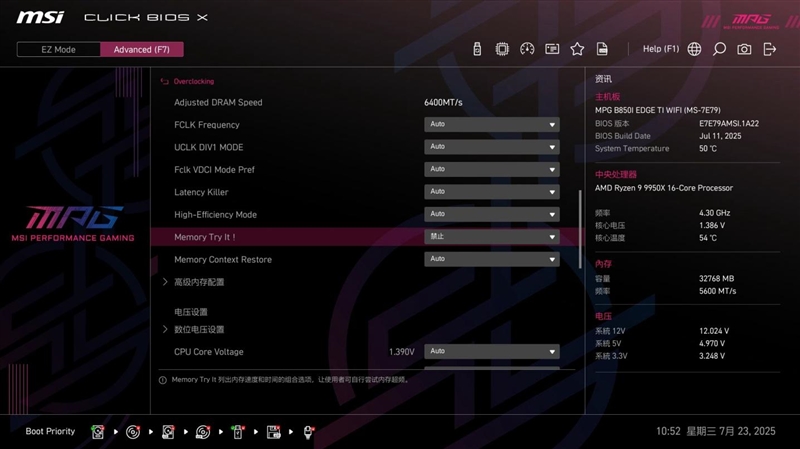The width and height of the screenshot is (800, 449).
Task: Select the Advanced (F7) tab
Action: coord(142,49)
